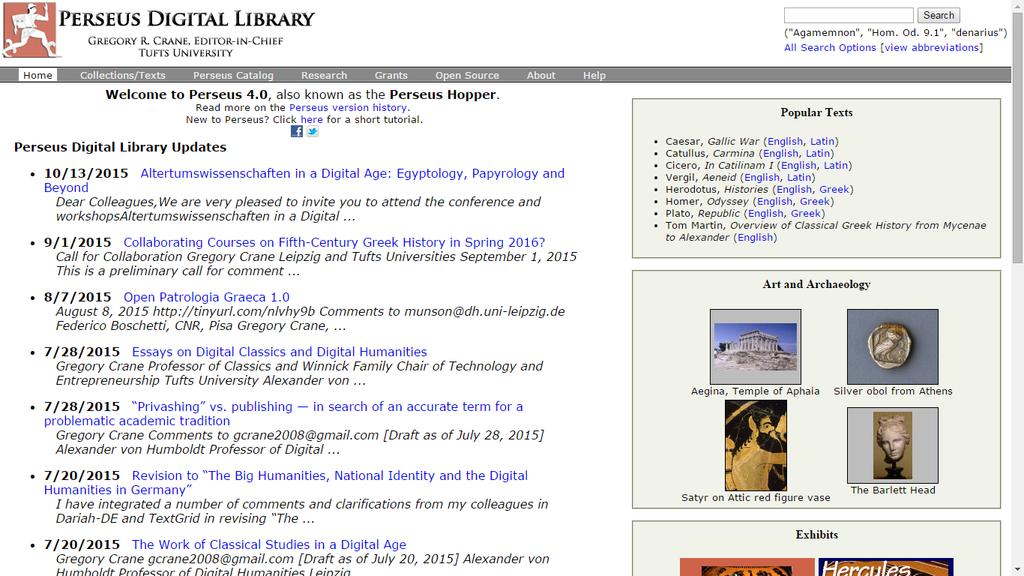Open the Twitter icon link
Image resolution: width=1024 pixels, height=576 pixels.
pyautogui.click(x=313, y=131)
